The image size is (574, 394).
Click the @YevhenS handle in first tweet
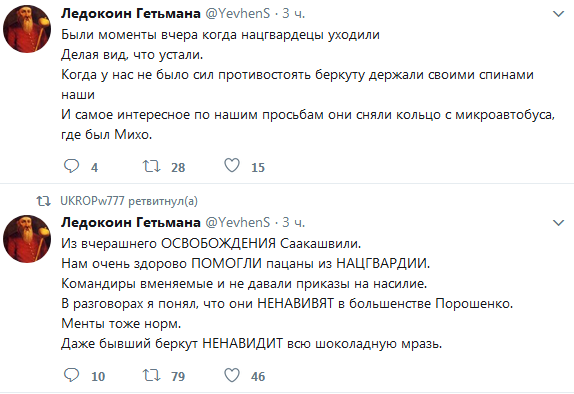point(237,14)
